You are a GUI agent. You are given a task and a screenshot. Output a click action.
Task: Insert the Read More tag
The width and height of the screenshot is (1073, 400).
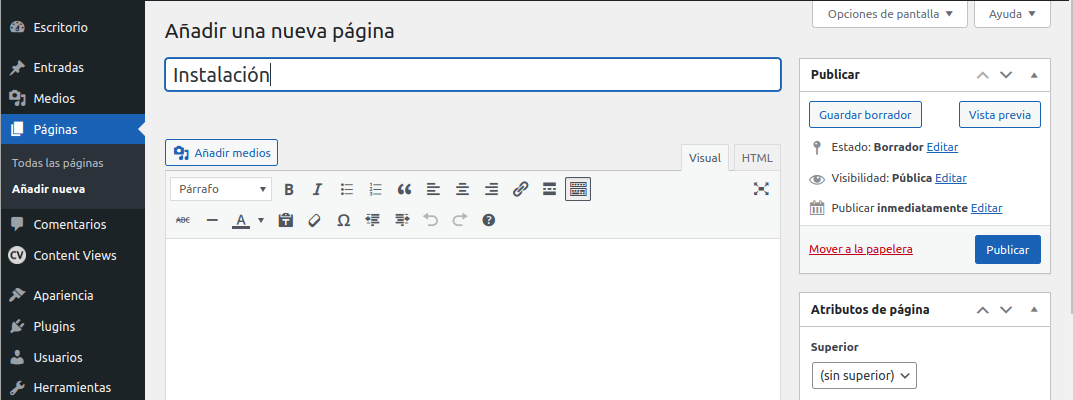pyautogui.click(x=549, y=189)
